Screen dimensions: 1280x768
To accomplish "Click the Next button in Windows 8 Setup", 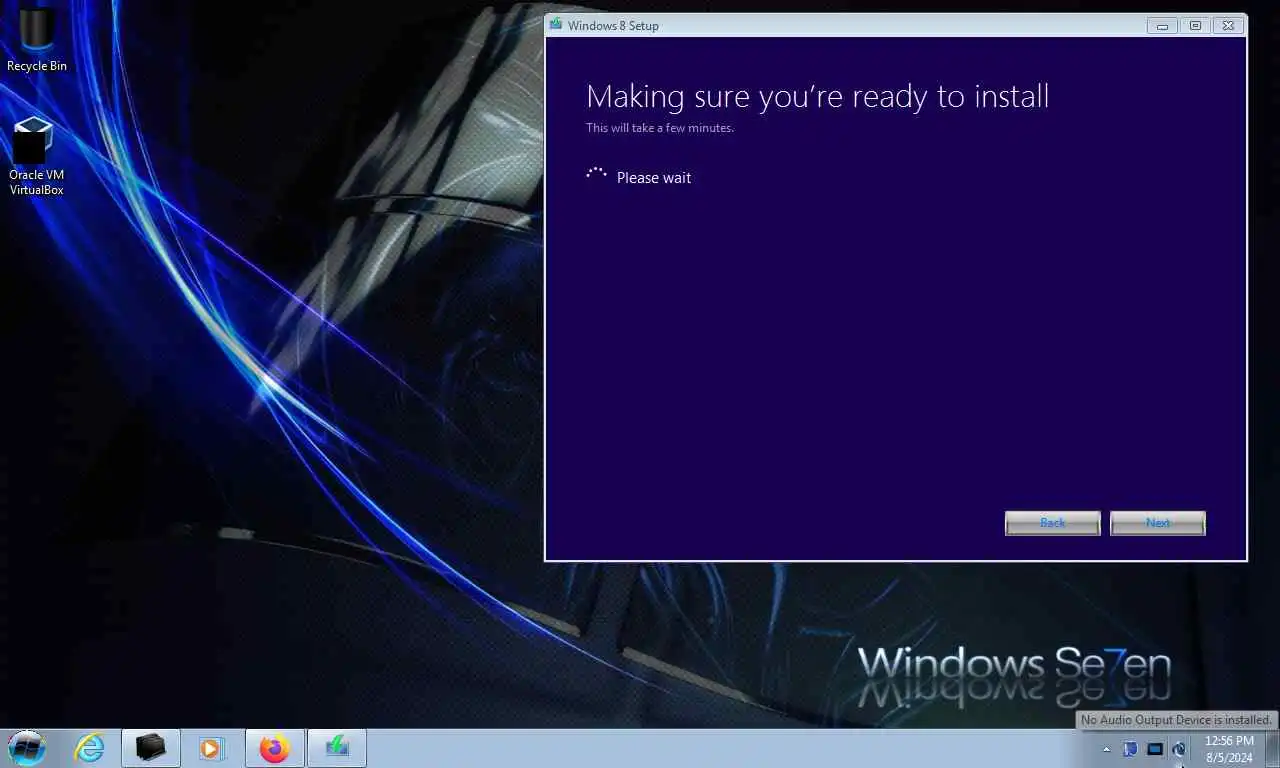I will tap(1157, 523).
